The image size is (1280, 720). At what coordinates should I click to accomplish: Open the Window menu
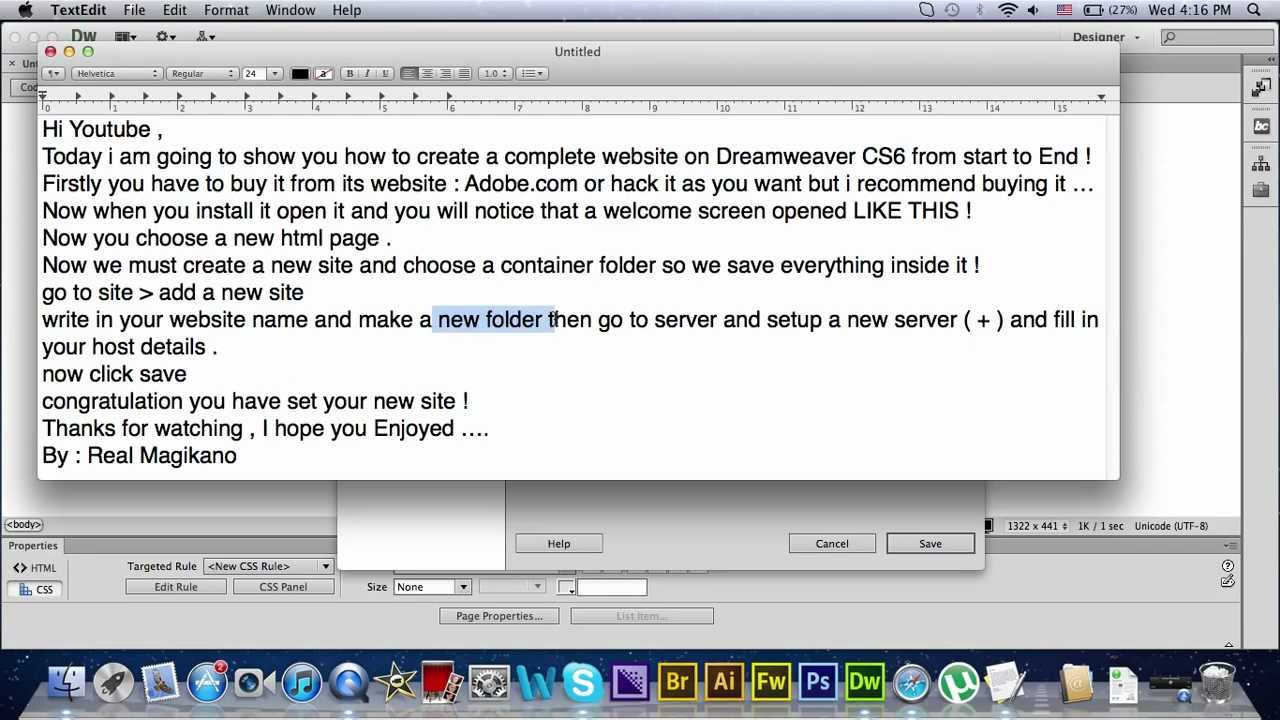[290, 10]
